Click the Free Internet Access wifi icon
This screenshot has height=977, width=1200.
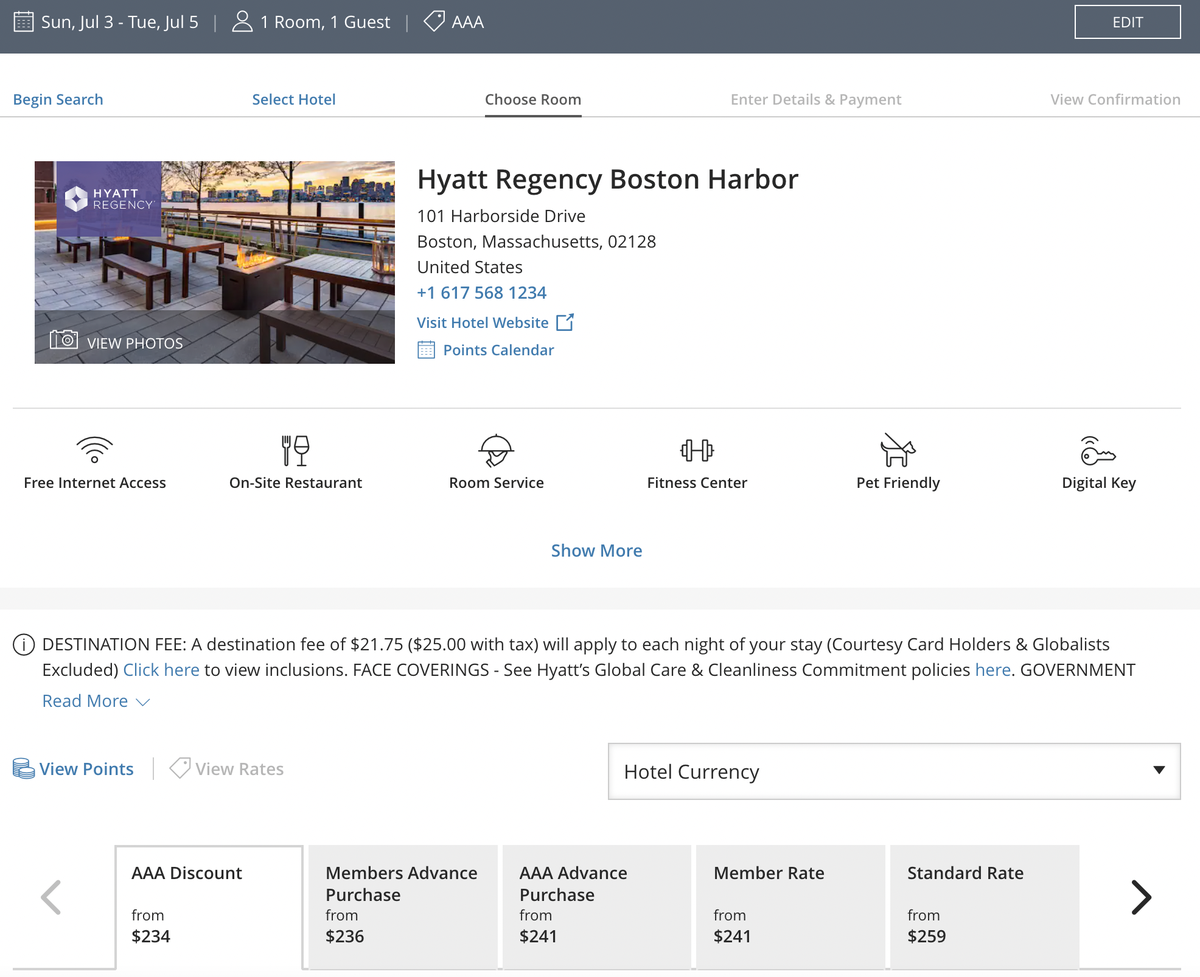pyautogui.click(x=94, y=449)
